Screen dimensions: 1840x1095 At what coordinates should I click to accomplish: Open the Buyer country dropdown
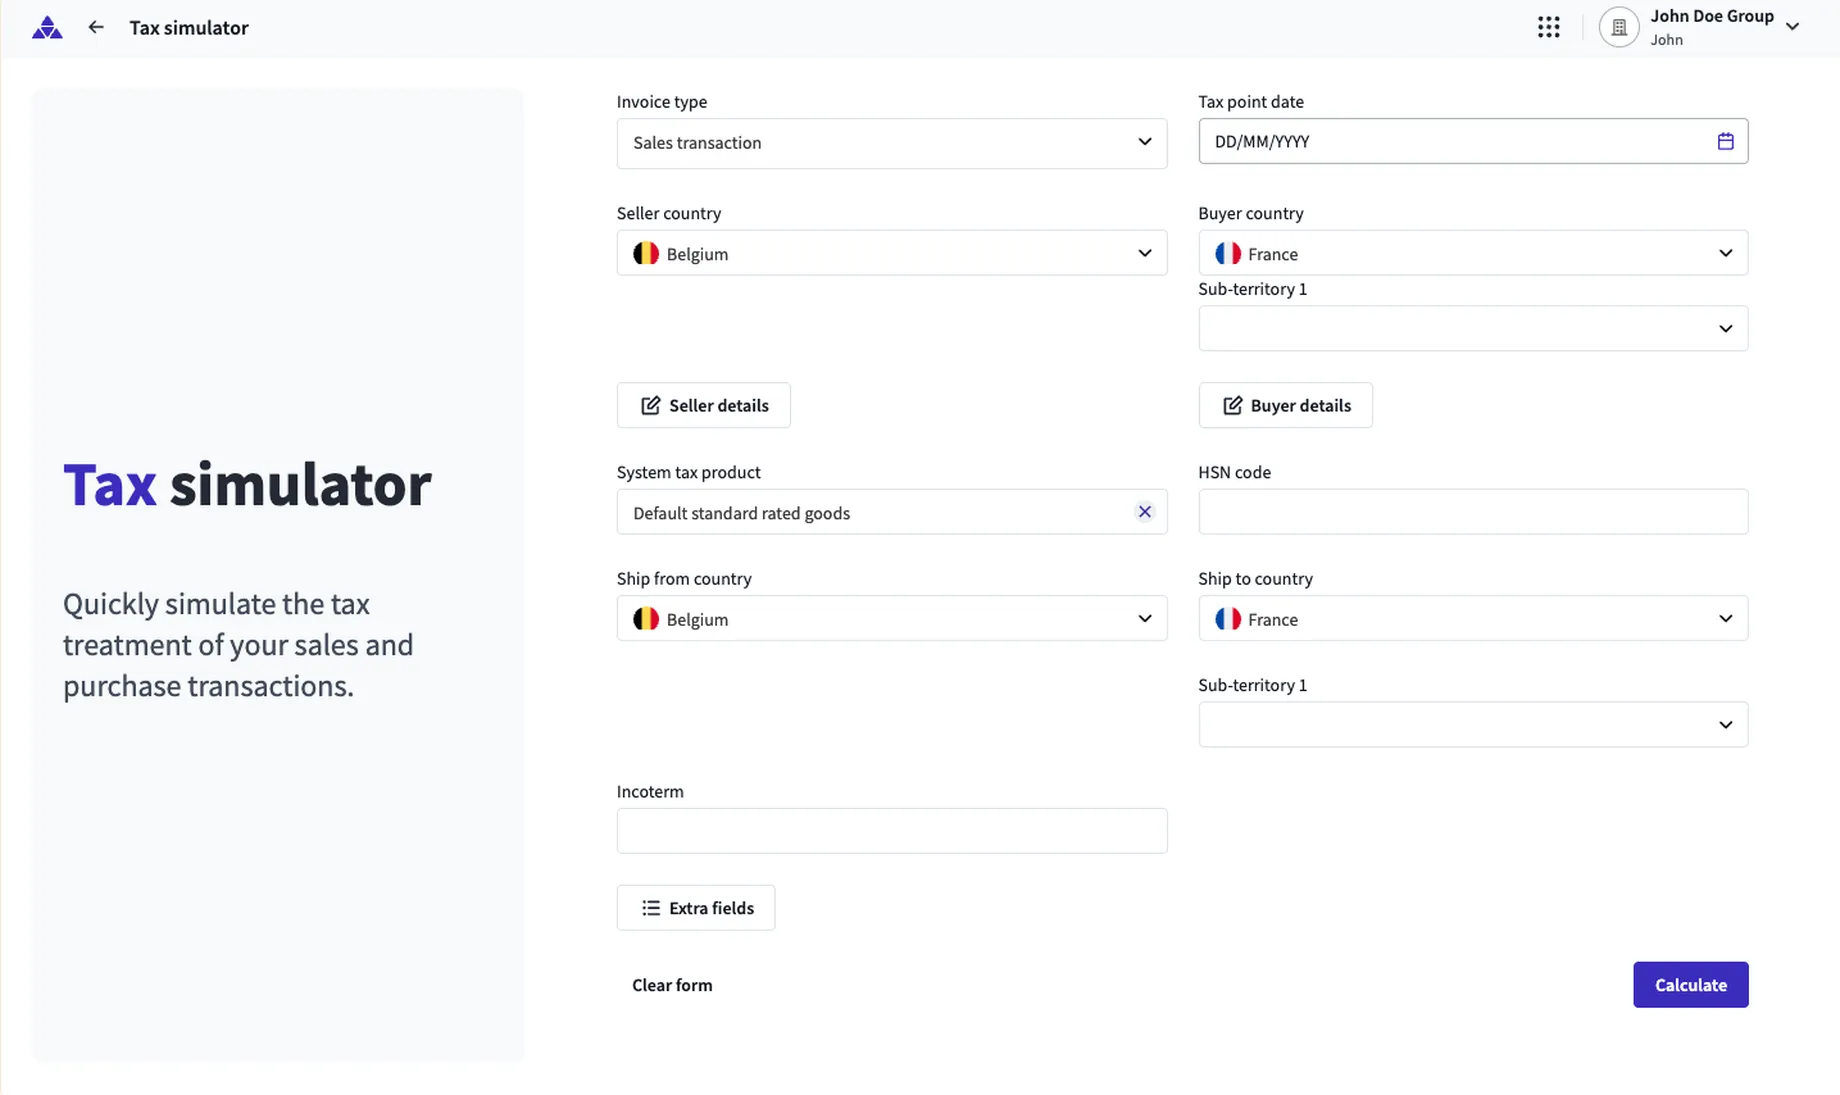coord(1473,253)
